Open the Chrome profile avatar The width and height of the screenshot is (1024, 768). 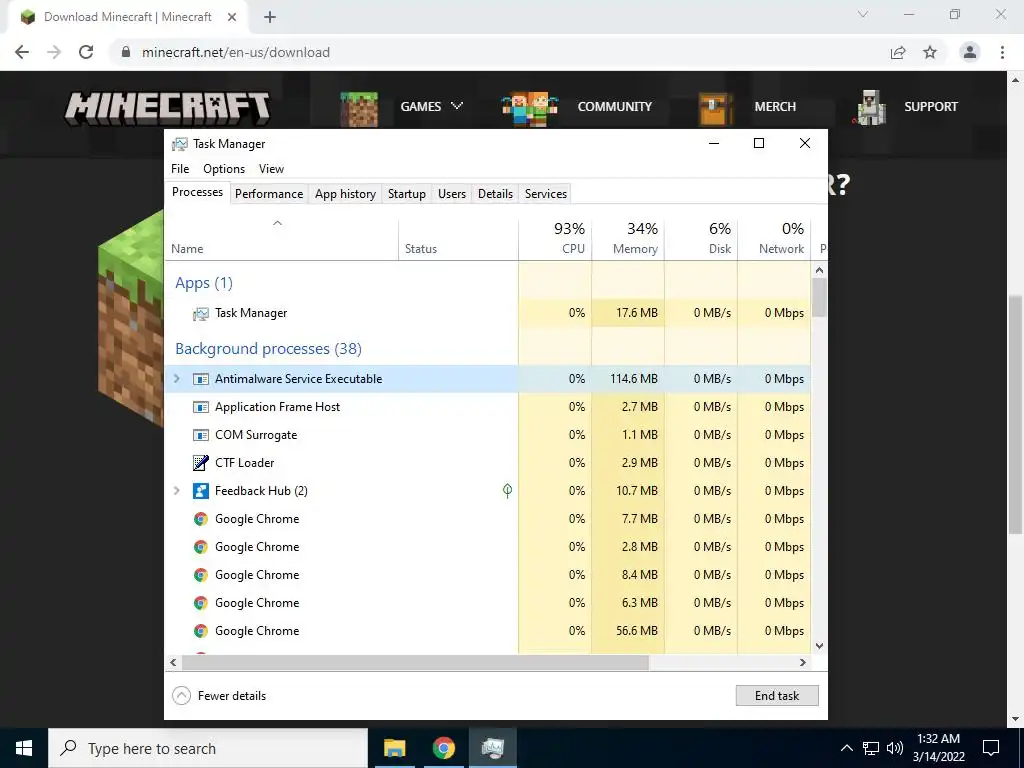pos(970,52)
